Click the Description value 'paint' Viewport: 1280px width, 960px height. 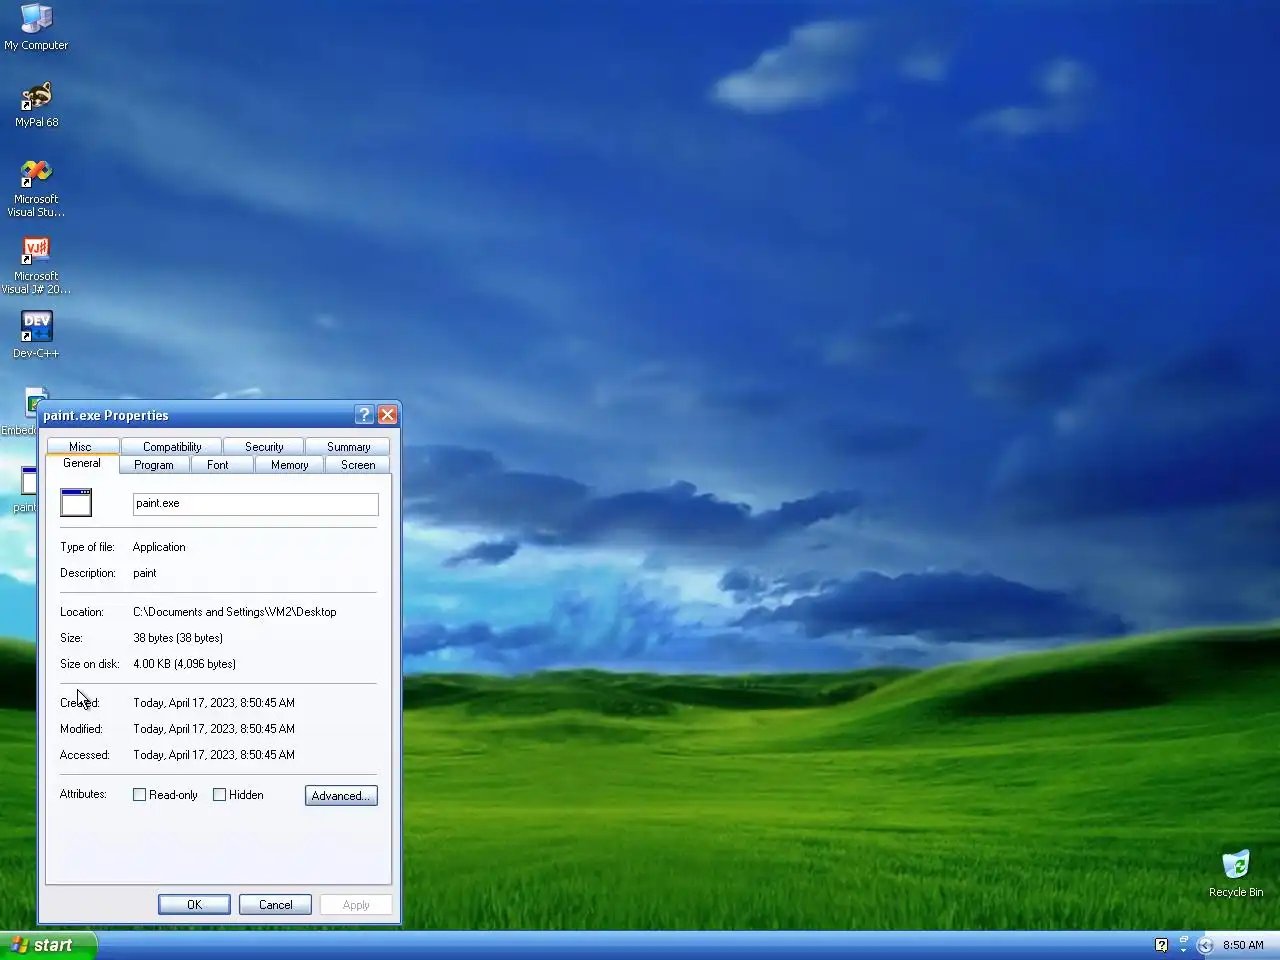[x=145, y=573]
